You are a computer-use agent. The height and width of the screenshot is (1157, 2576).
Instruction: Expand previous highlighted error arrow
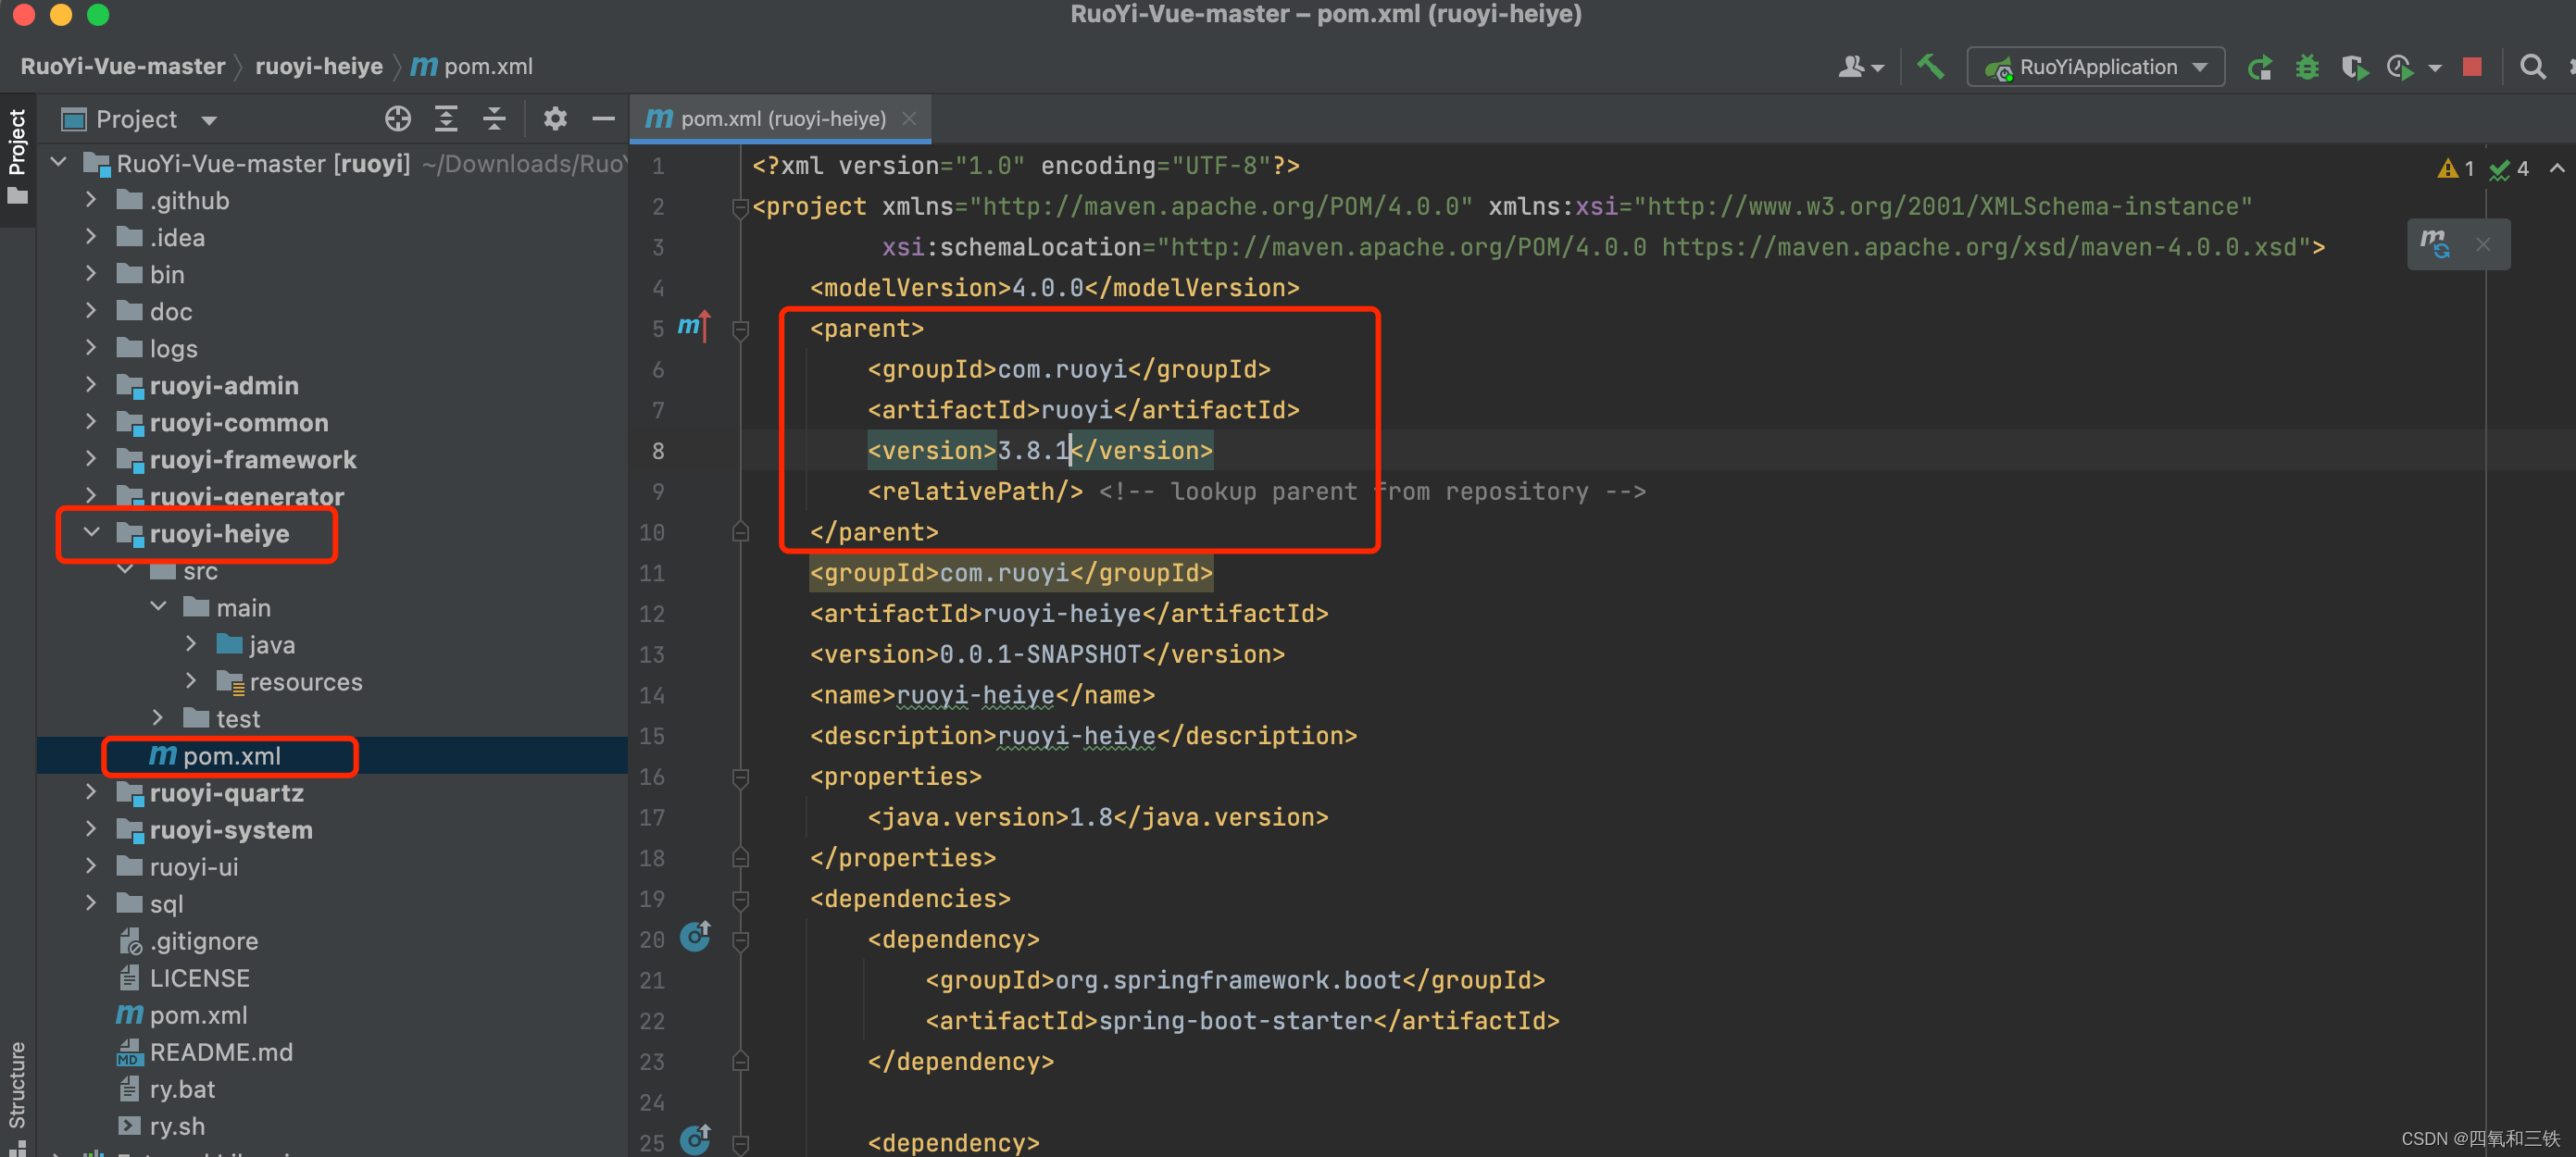pos(2557,169)
